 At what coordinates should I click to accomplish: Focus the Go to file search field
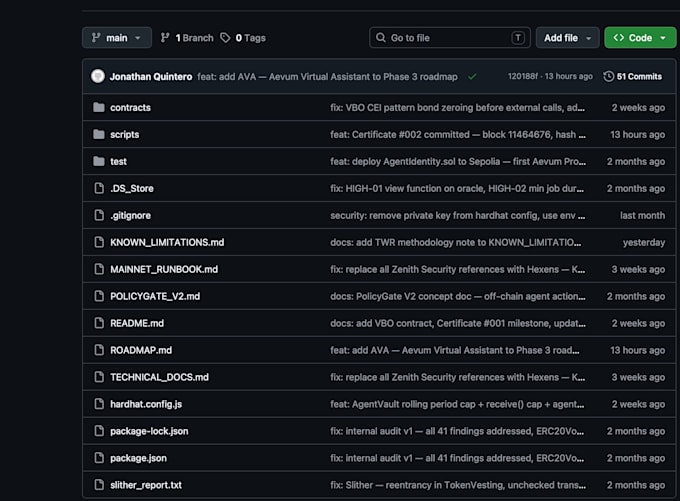pyautogui.click(x=450, y=38)
